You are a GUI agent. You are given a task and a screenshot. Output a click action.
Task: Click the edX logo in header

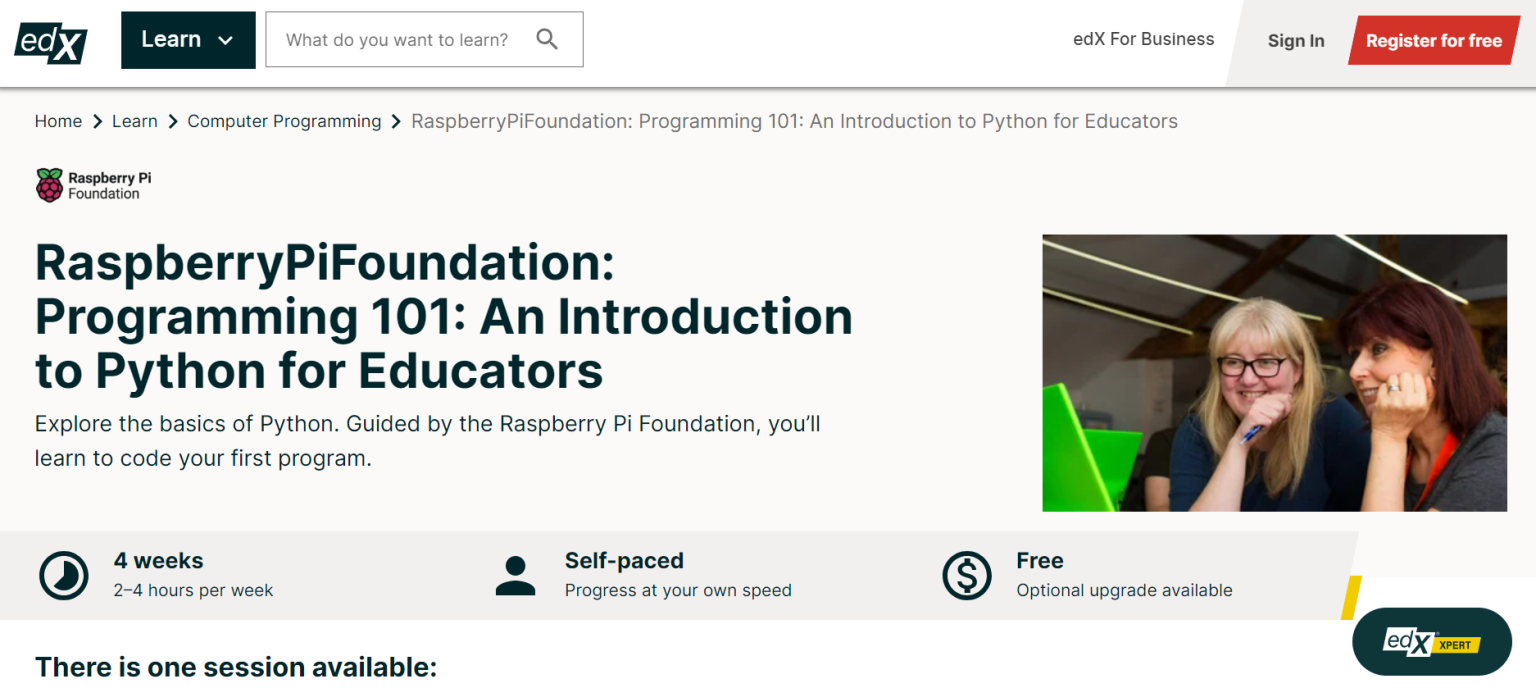click(x=51, y=41)
